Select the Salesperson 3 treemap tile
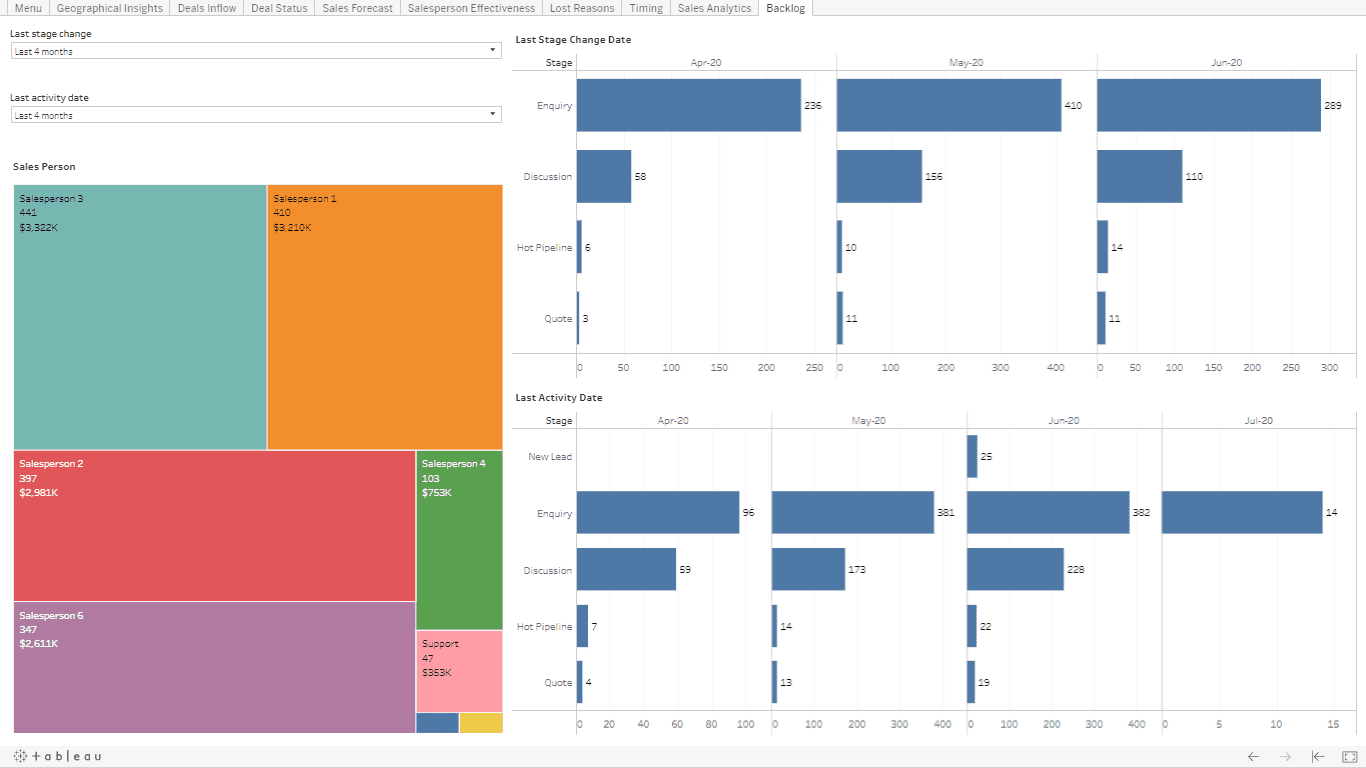1366x768 pixels. [x=140, y=317]
